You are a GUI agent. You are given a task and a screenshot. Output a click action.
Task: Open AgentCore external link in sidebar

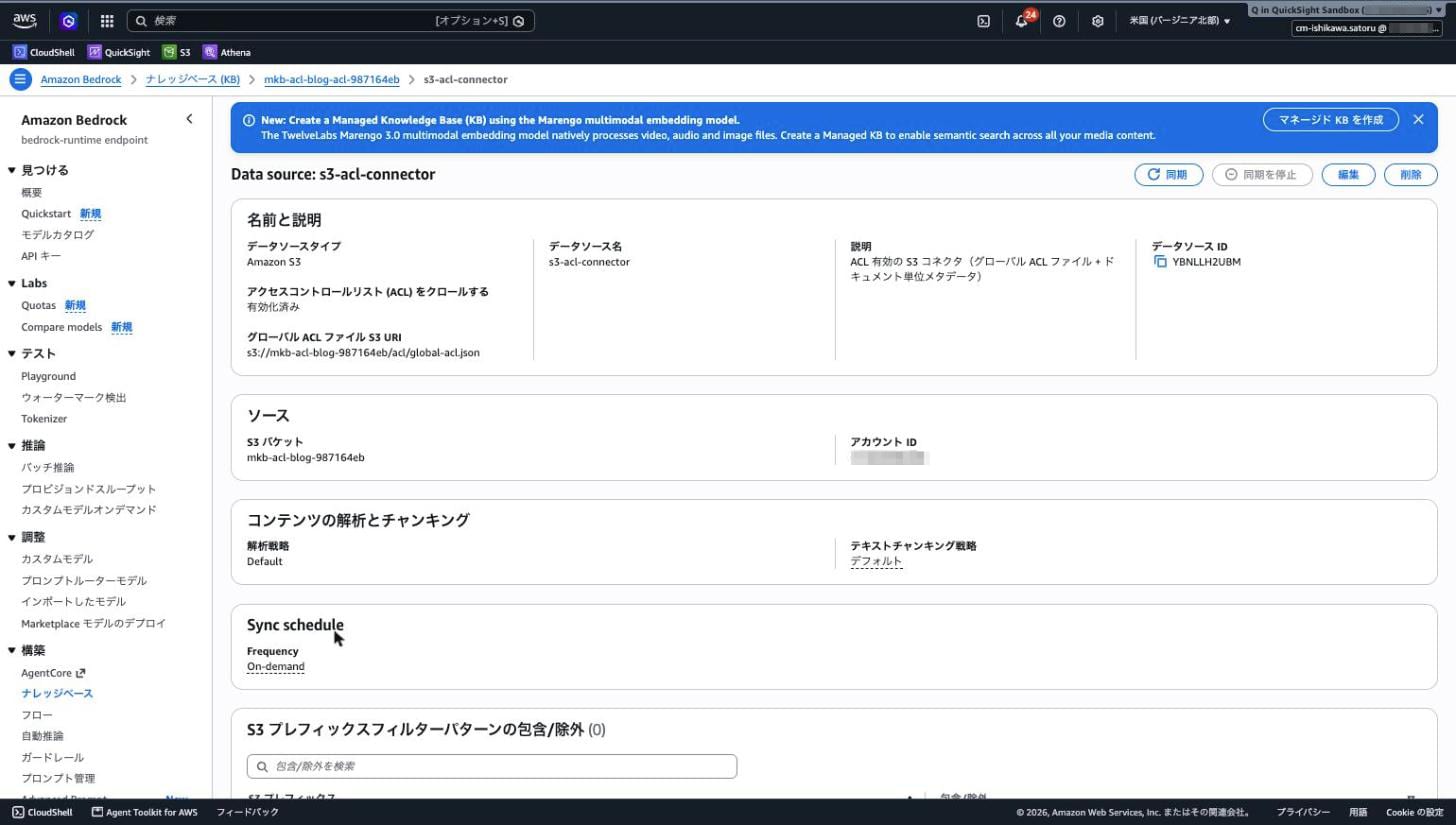pos(53,672)
